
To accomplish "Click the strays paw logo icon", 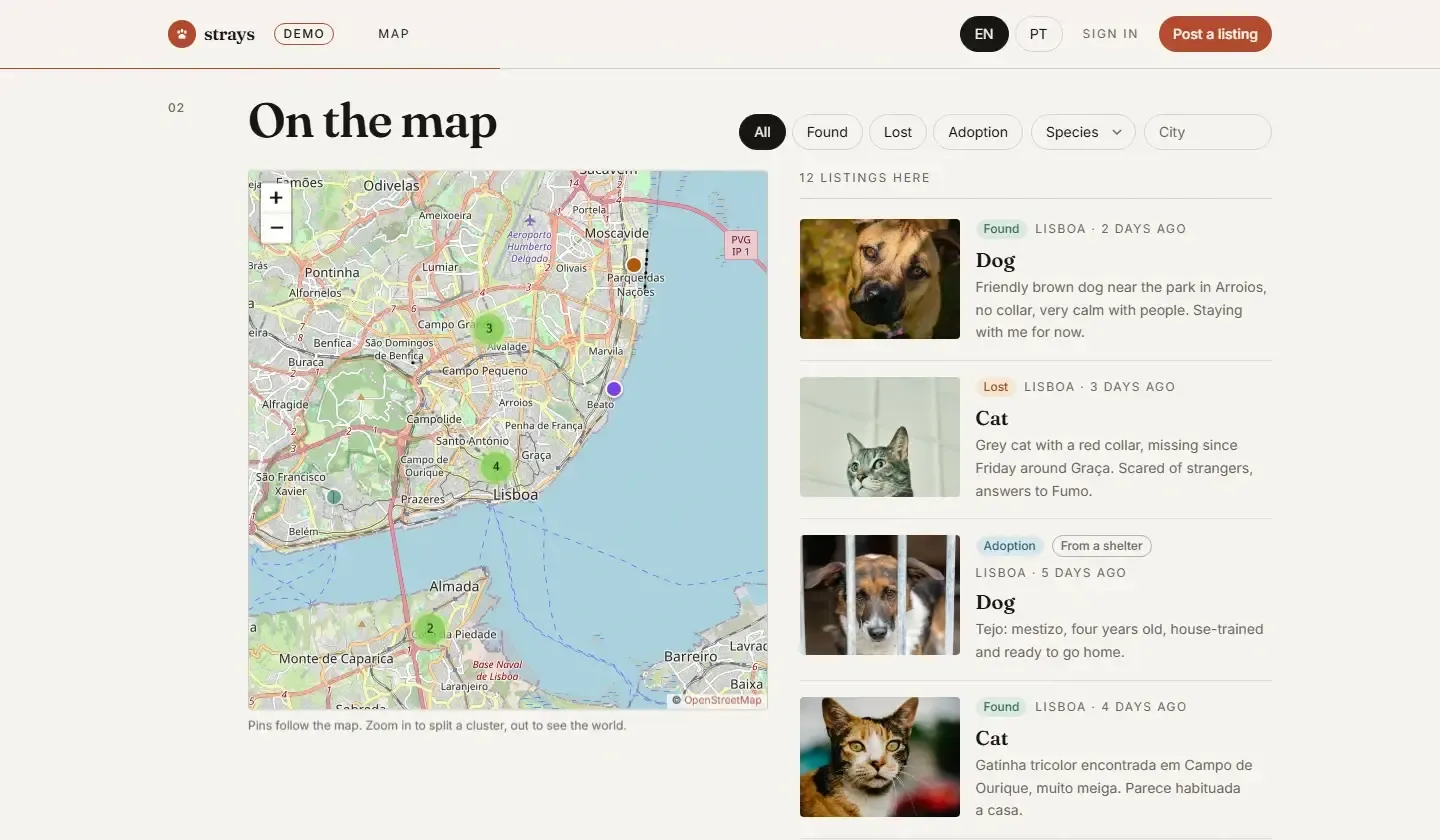I will pos(181,34).
